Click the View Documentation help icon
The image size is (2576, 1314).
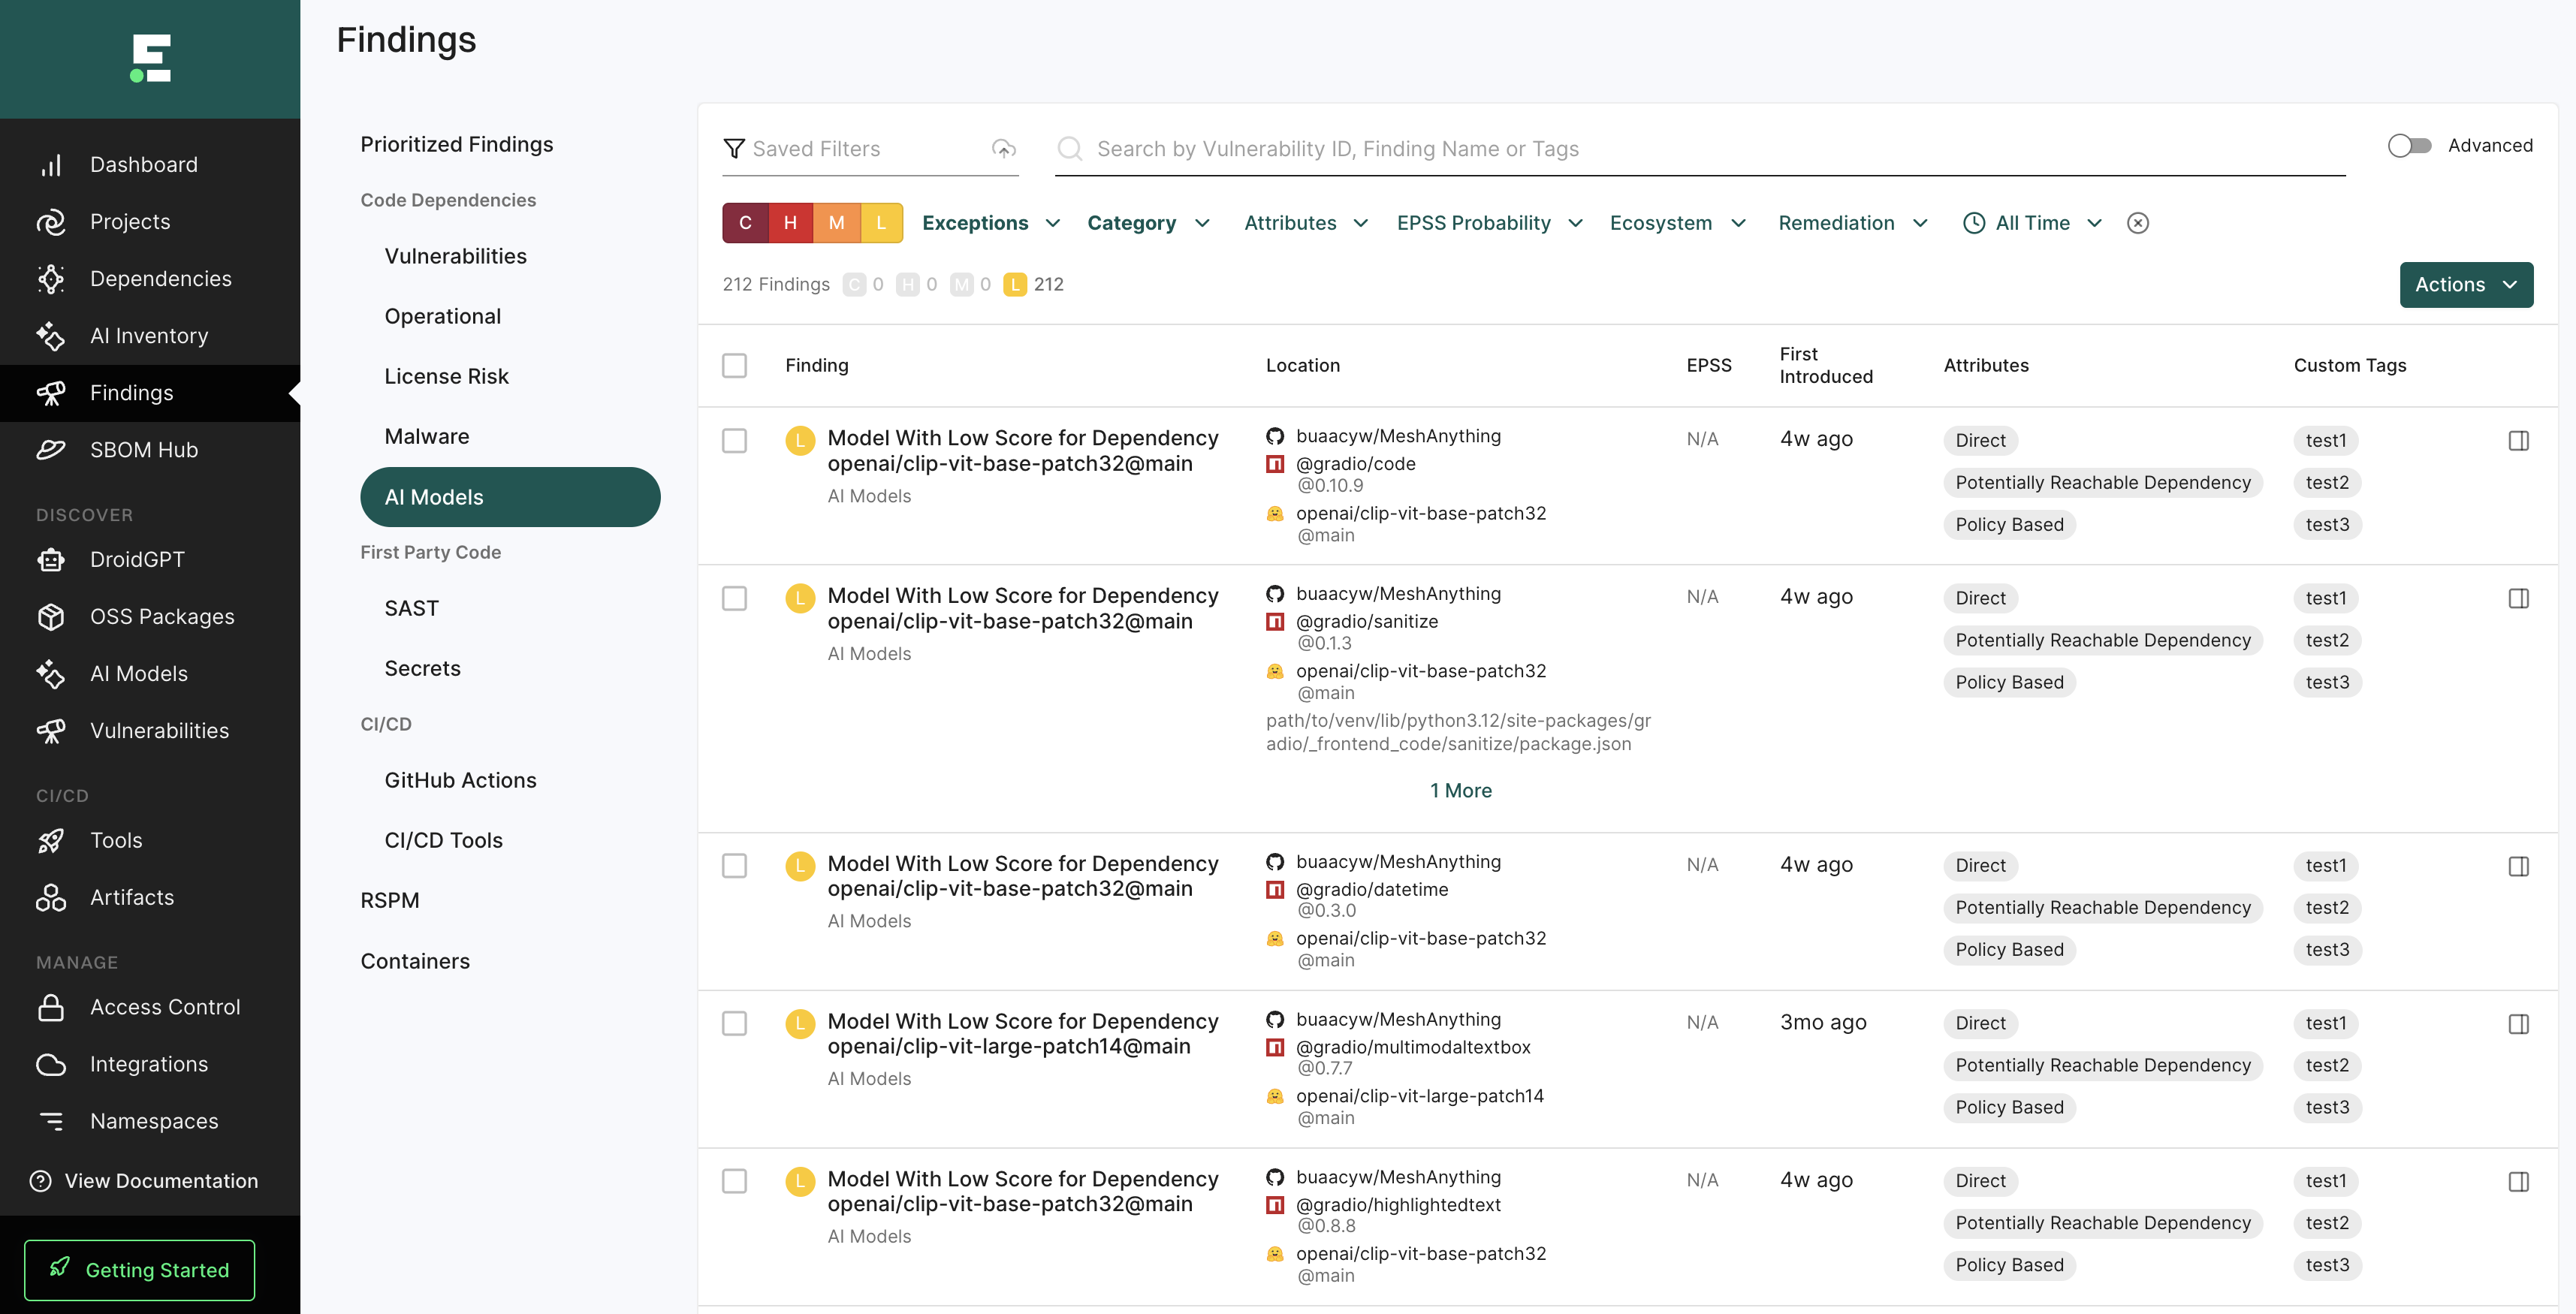coord(41,1181)
